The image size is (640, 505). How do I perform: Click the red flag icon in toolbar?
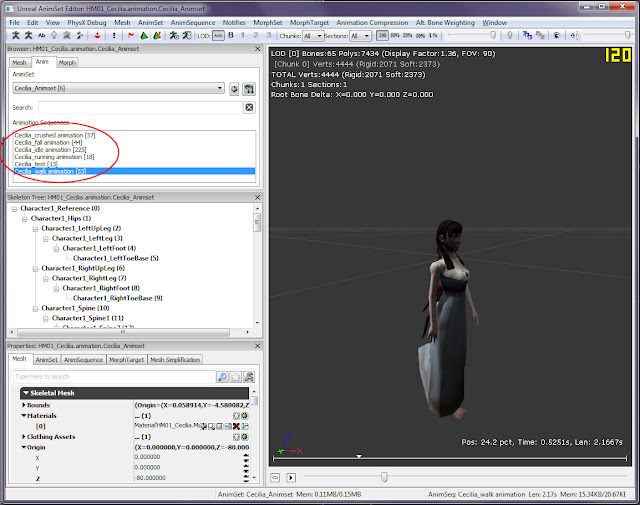click(x=131, y=36)
